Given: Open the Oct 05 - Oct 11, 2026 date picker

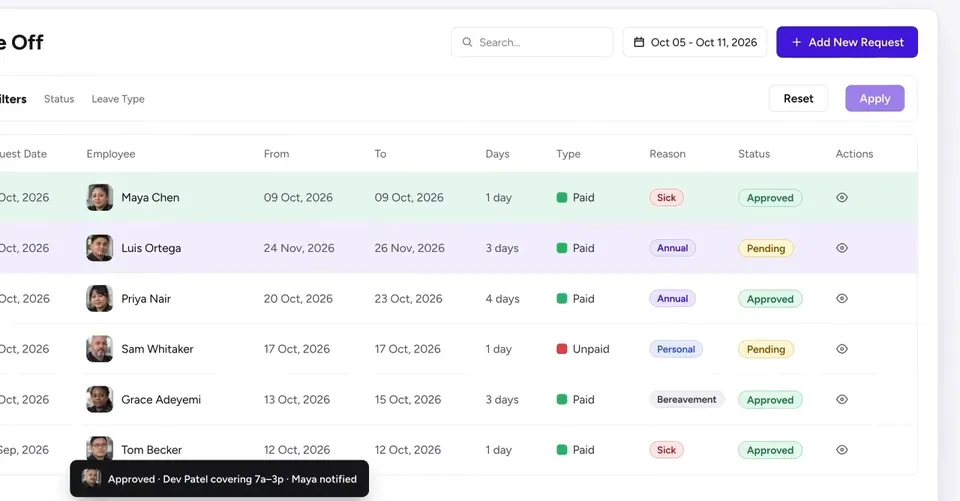Looking at the screenshot, I should pos(695,42).
